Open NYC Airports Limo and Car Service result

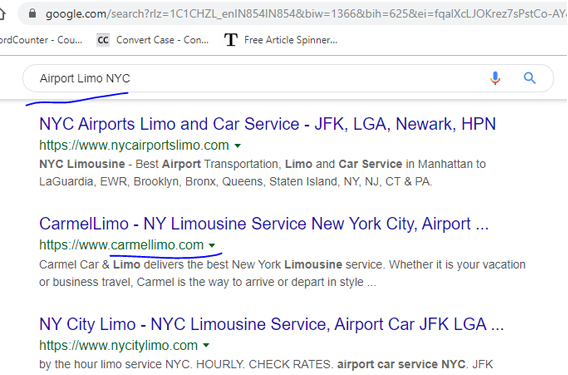267,124
